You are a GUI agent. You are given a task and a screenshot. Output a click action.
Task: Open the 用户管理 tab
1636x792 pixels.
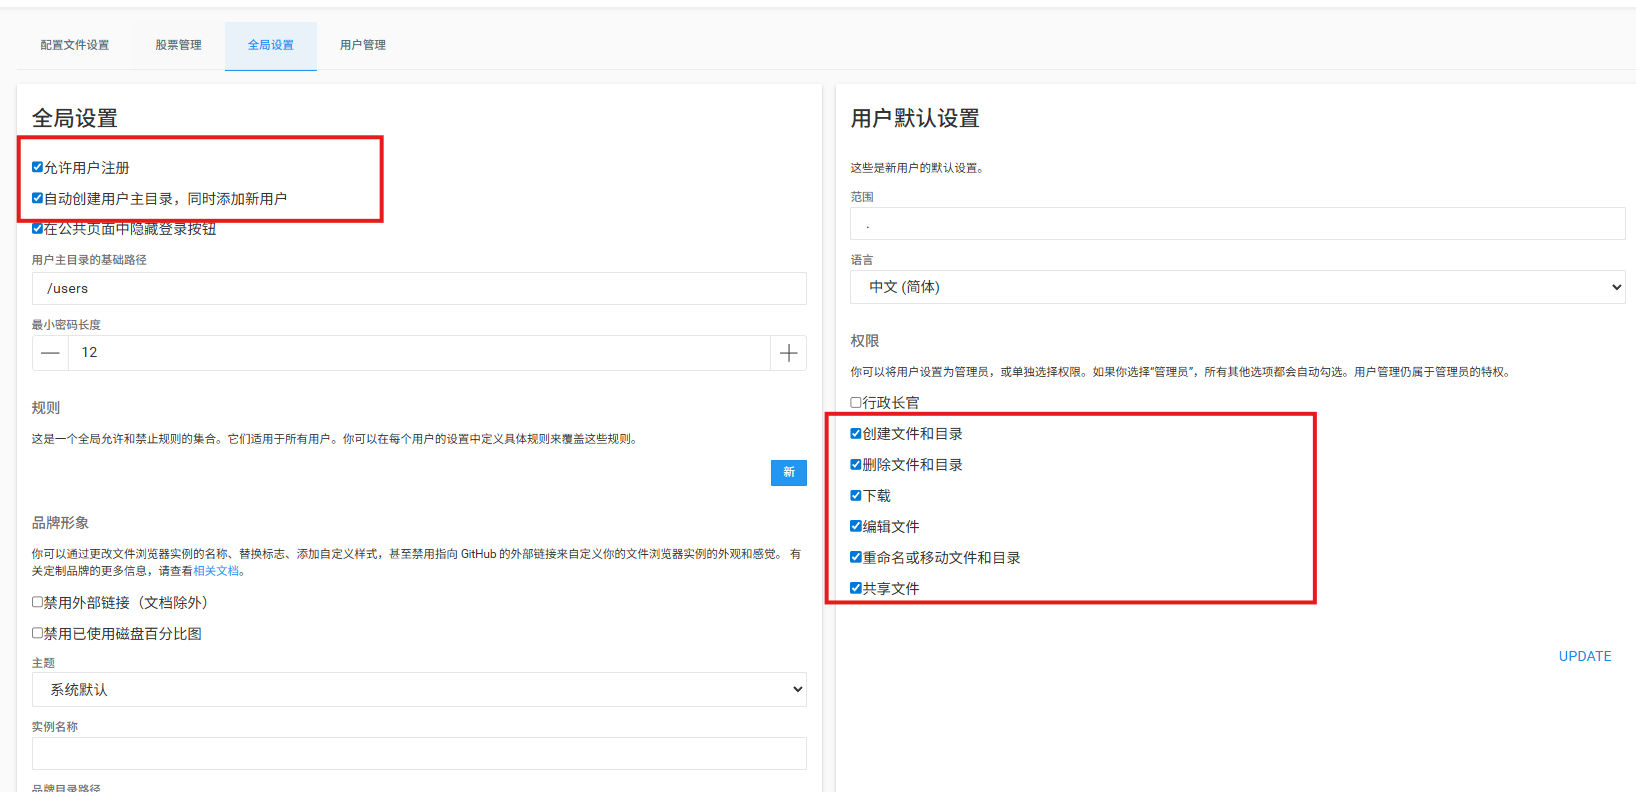(x=363, y=45)
